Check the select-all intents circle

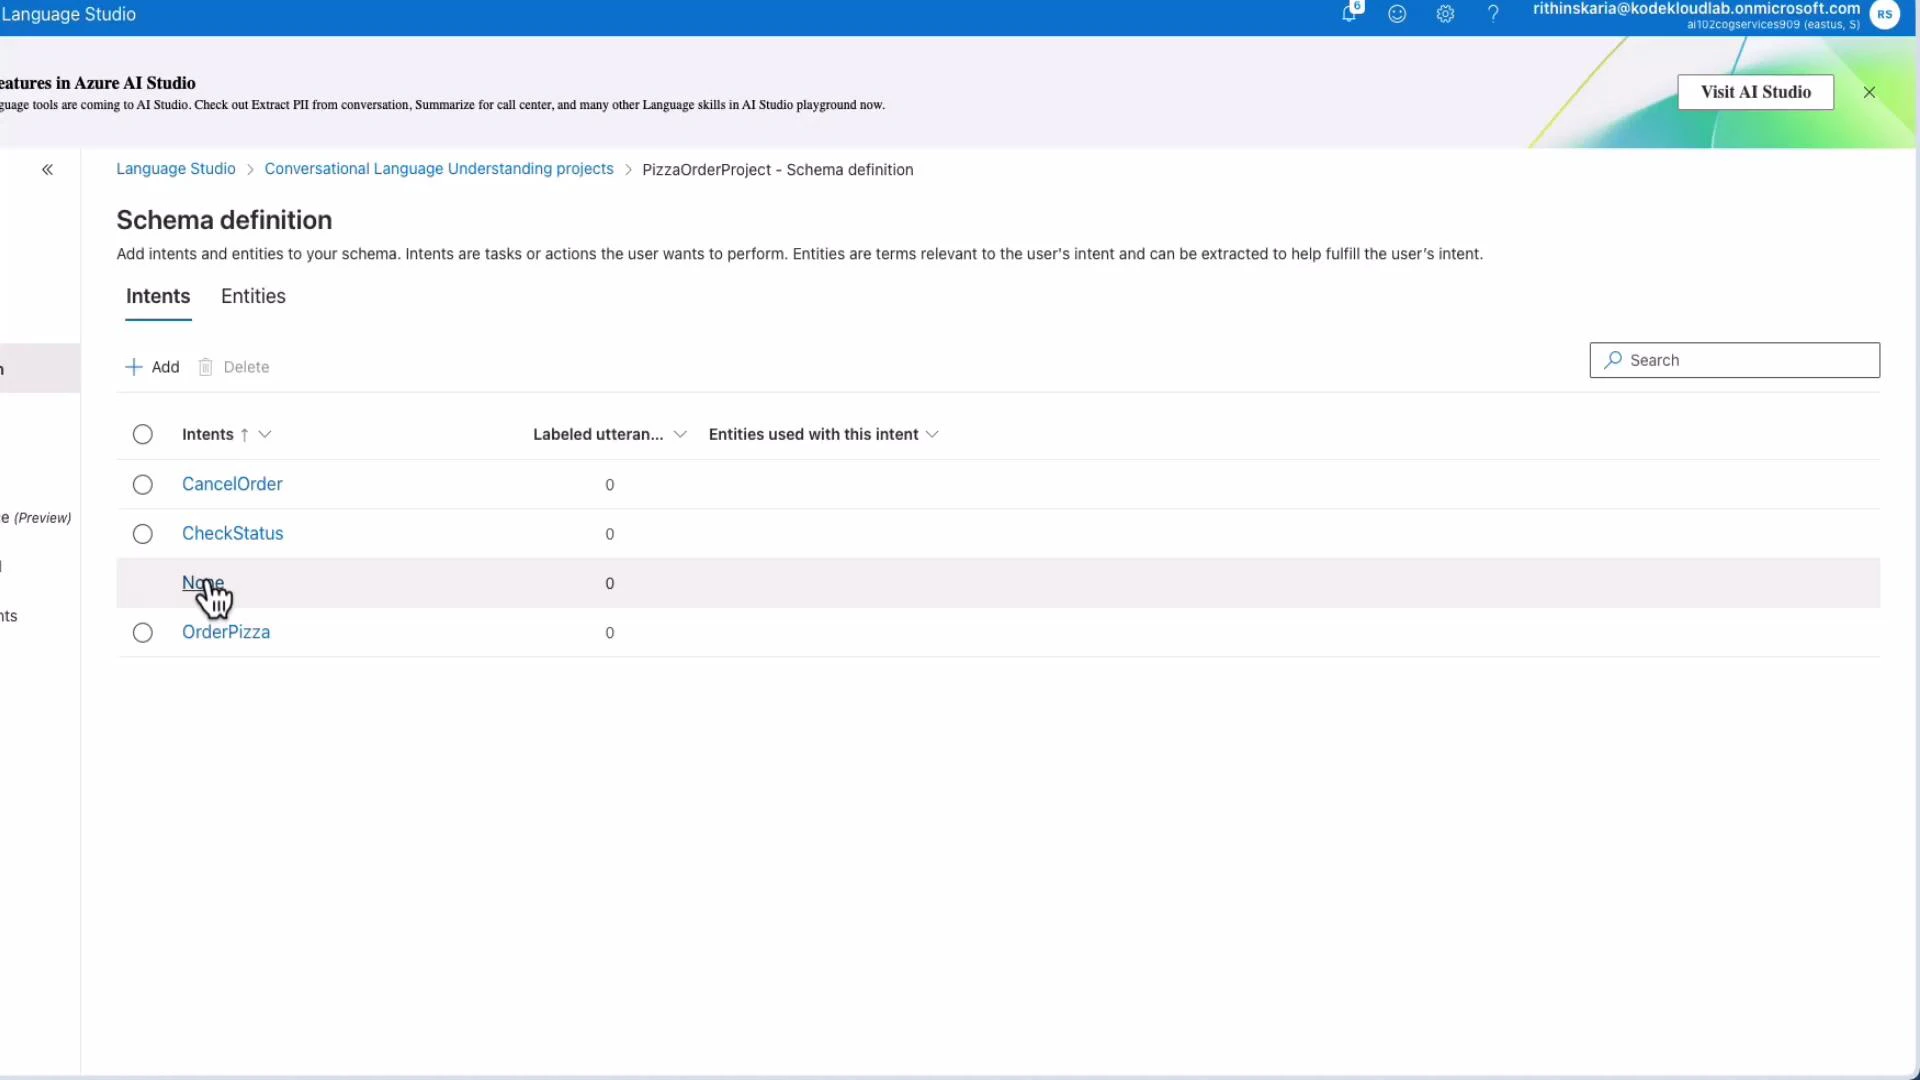[x=143, y=434]
